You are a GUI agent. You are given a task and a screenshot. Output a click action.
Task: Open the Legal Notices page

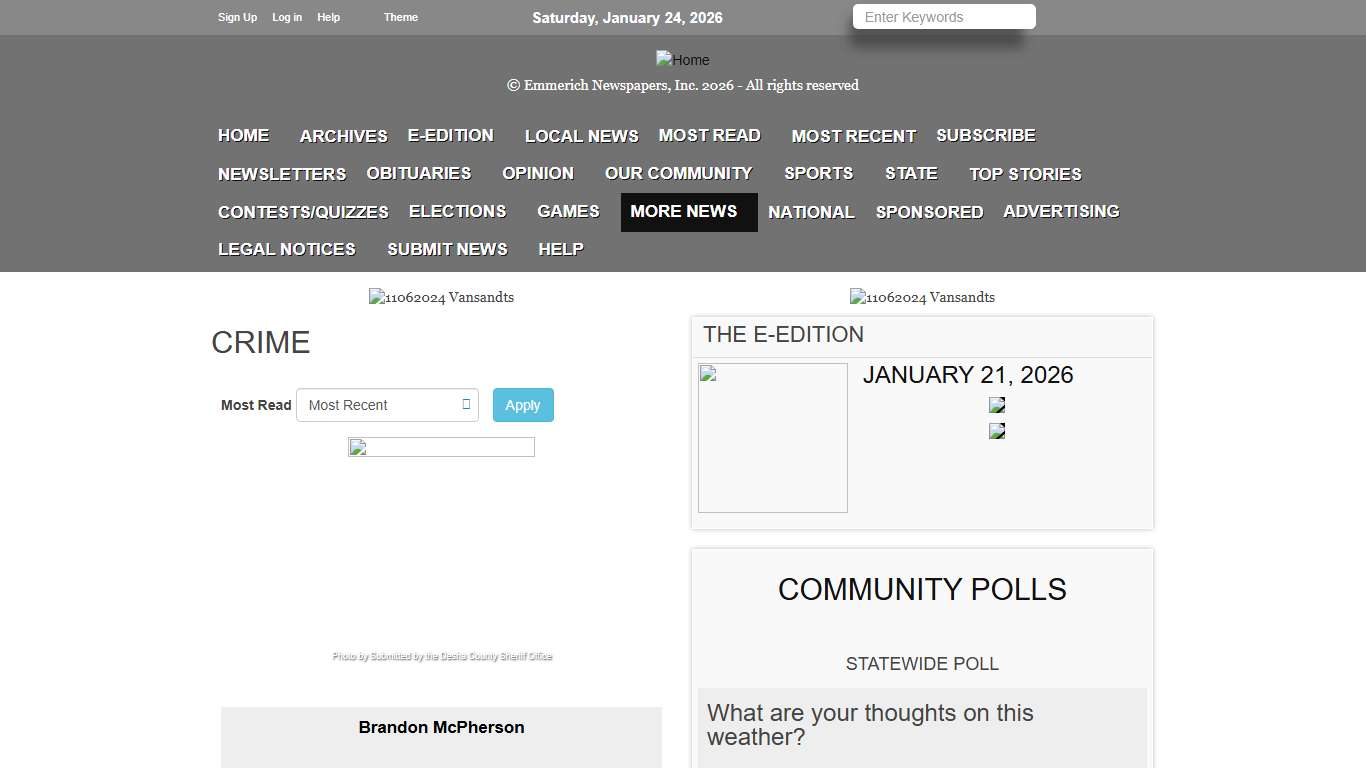click(x=287, y=250)
